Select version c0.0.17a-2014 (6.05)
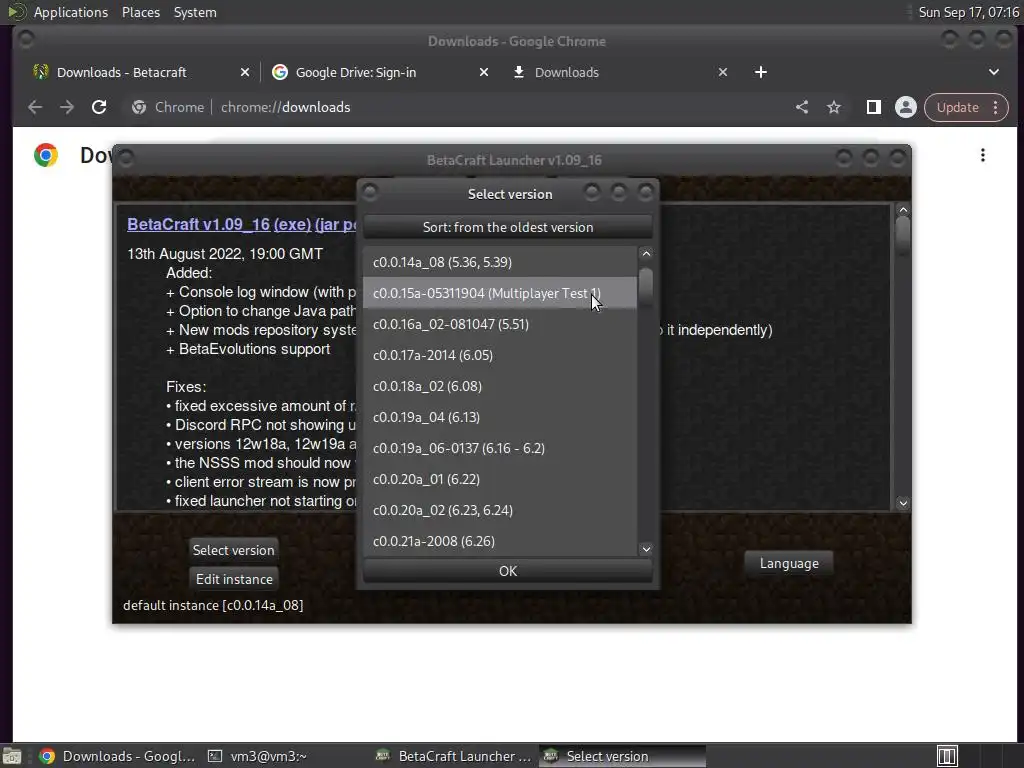Screen dimensions: 1024x768 pos(500,355)
